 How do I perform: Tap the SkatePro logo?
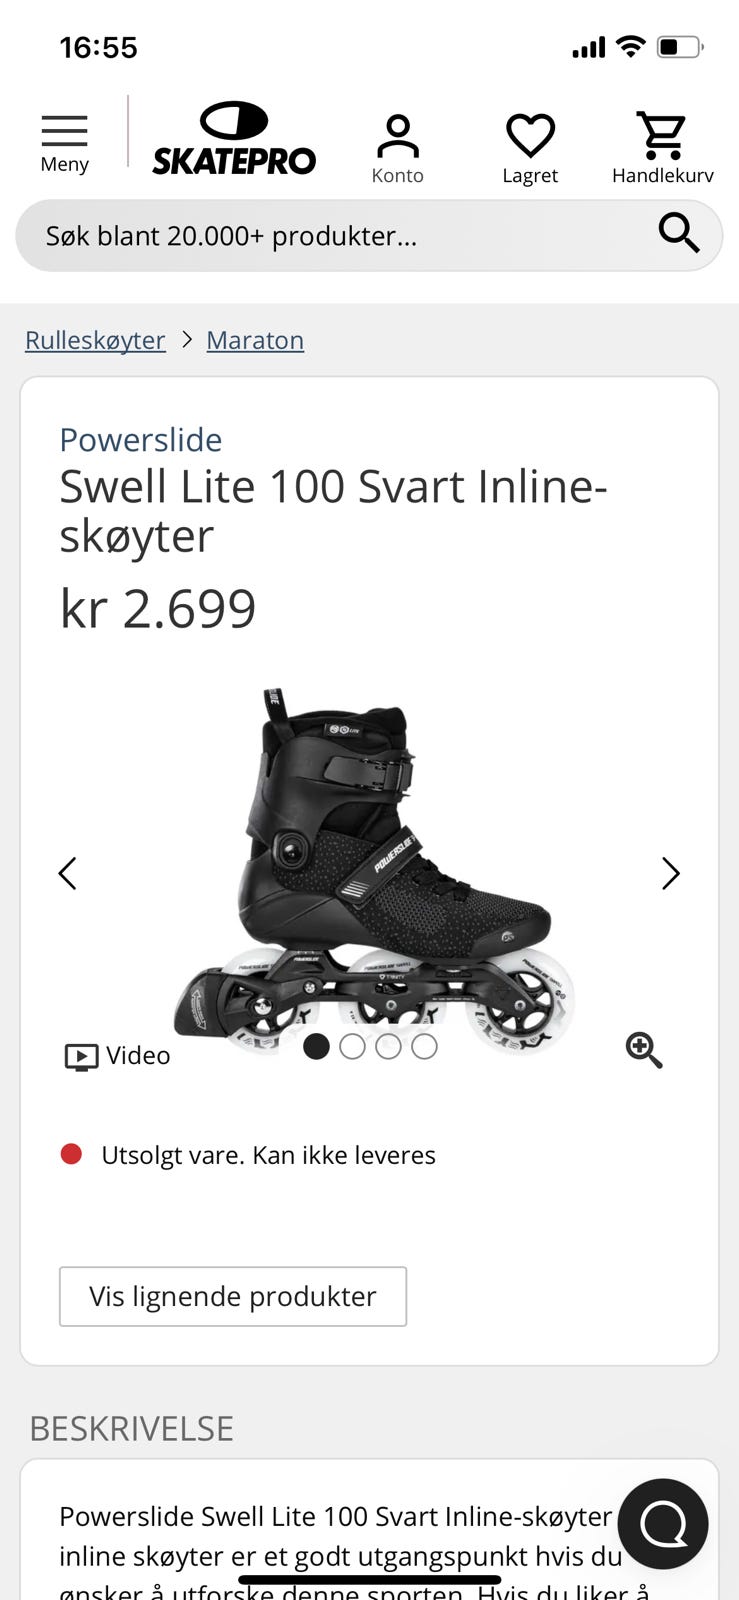(234, 139)
